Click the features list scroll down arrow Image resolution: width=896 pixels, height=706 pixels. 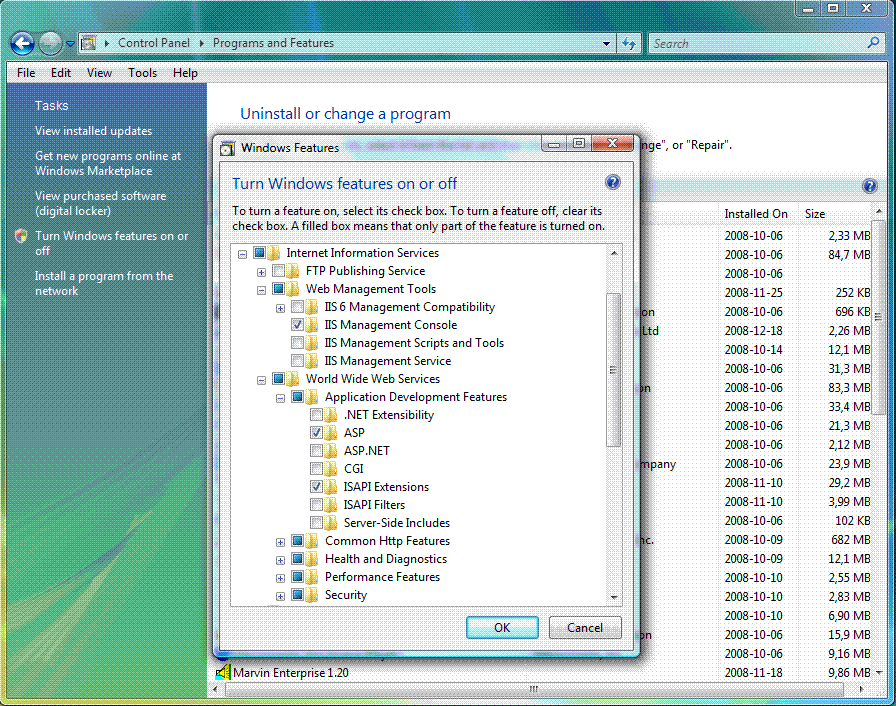614,597
